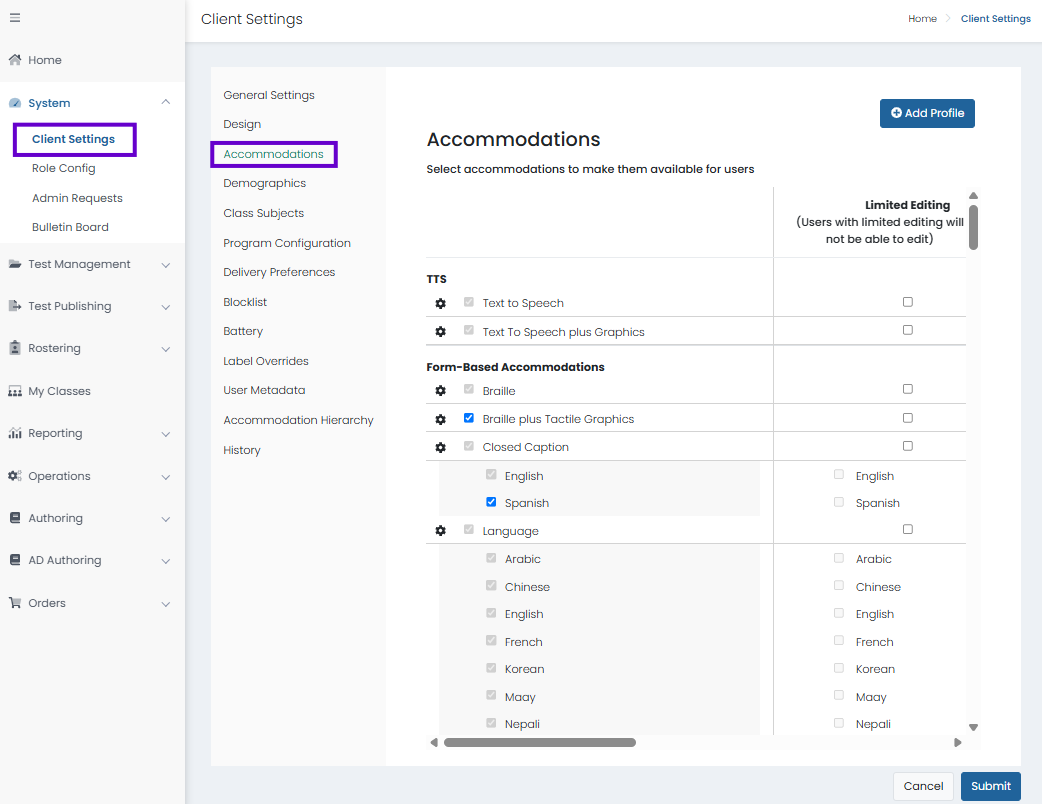
Task: Click the Submit button
Action: pos(990,786)
